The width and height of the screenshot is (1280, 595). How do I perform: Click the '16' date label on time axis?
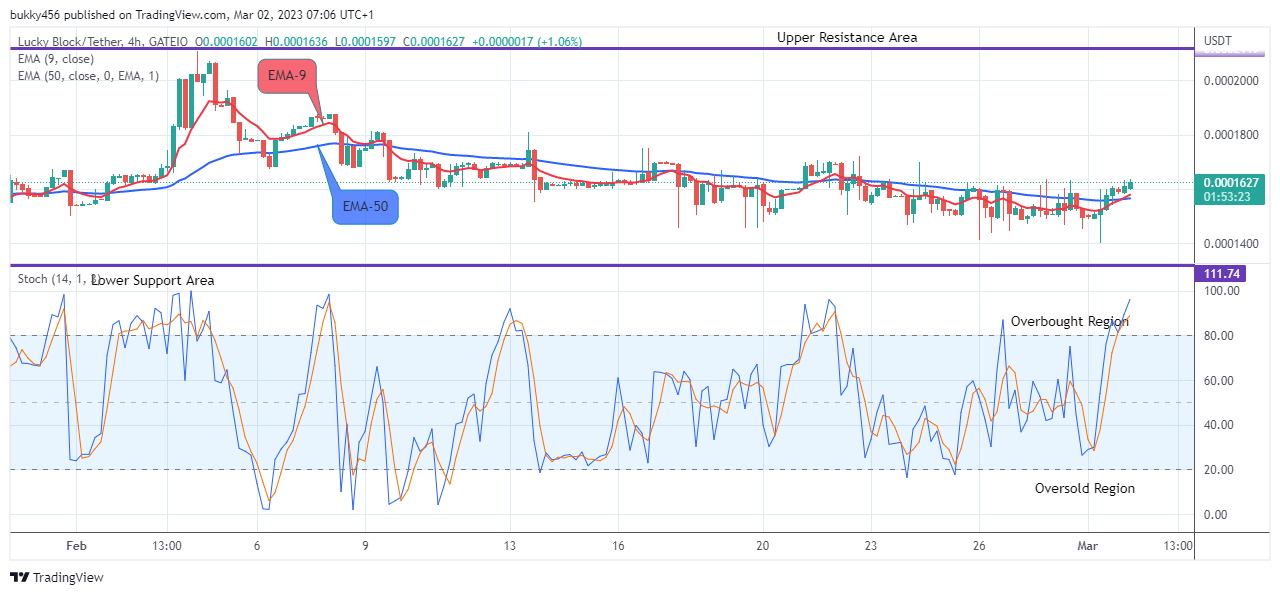[x=620, y=546]
